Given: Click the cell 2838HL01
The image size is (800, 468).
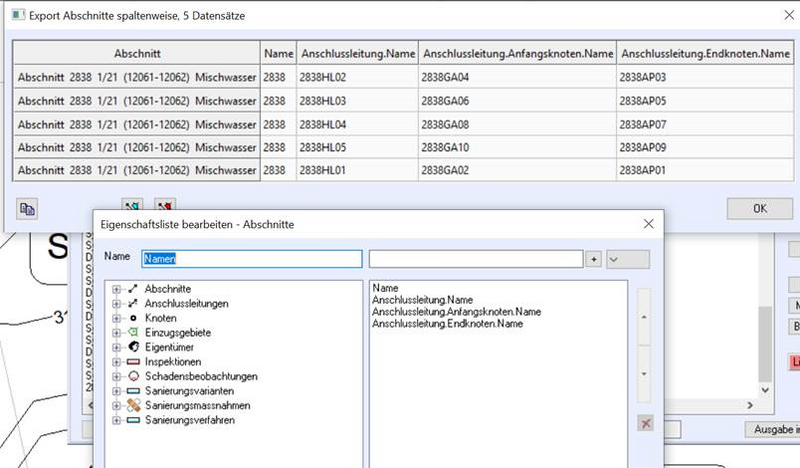Looking at the screenshot, I should pos(358,170).
